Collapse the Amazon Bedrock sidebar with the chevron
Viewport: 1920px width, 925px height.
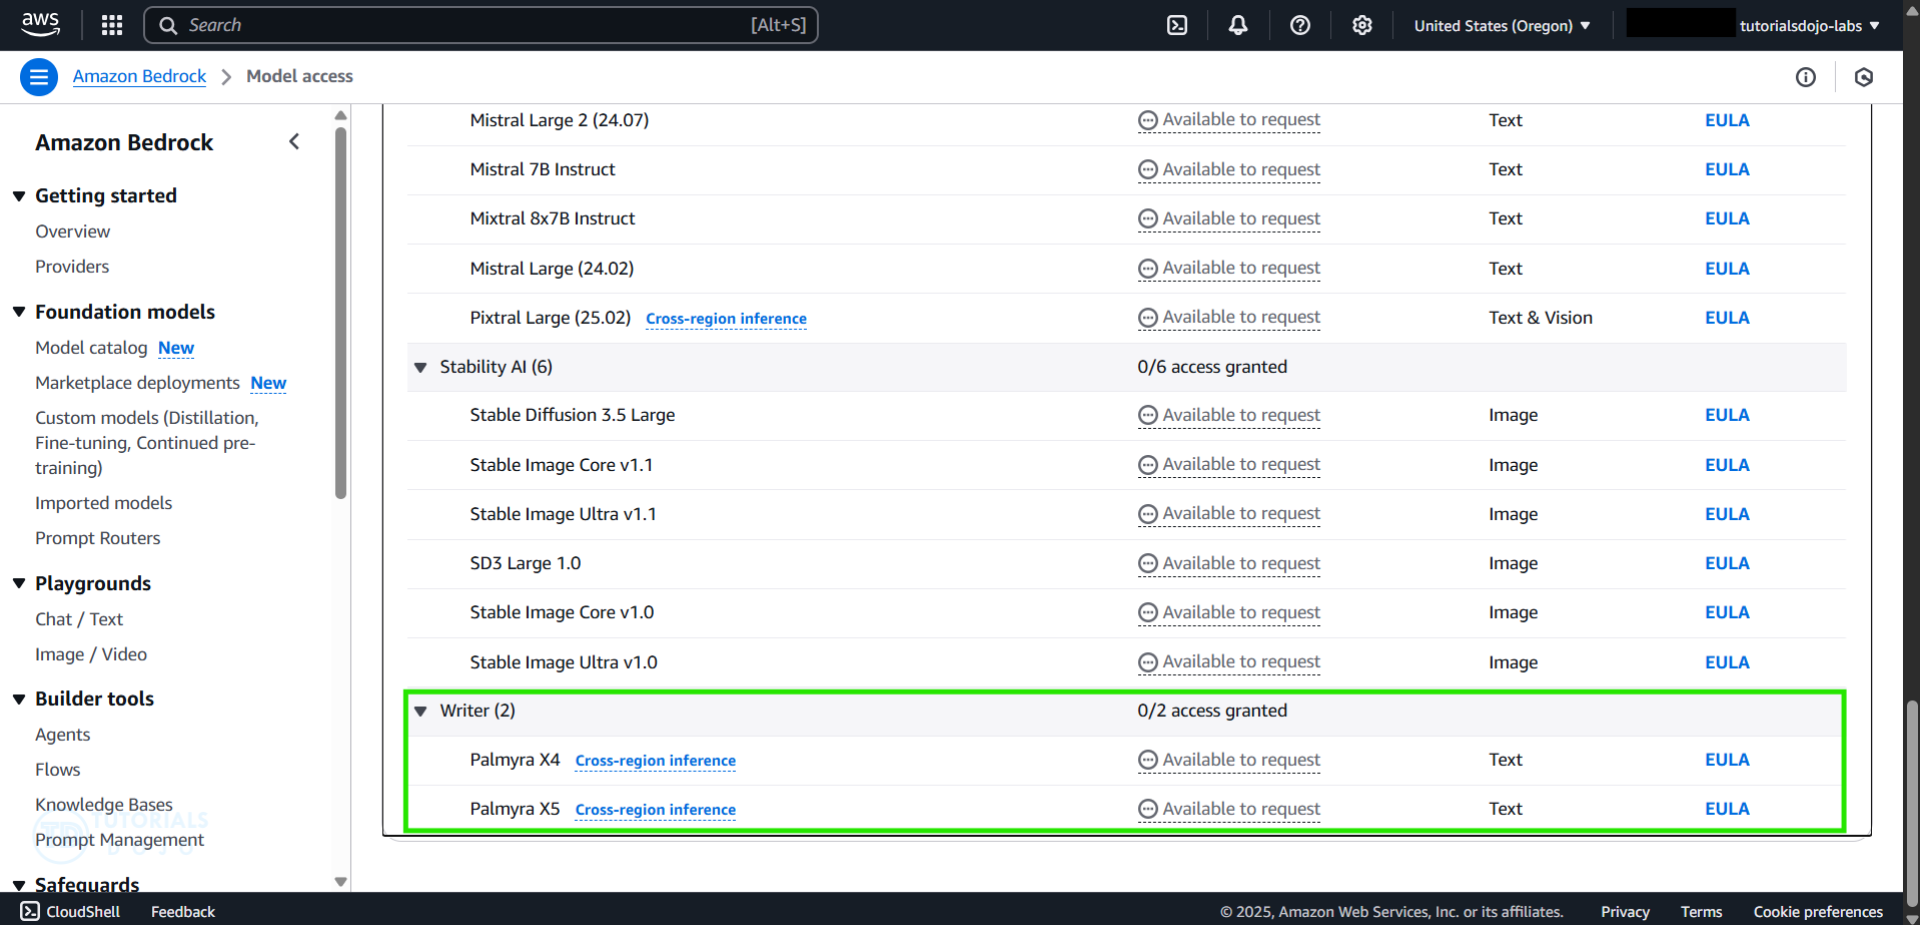tap(294, 142)
